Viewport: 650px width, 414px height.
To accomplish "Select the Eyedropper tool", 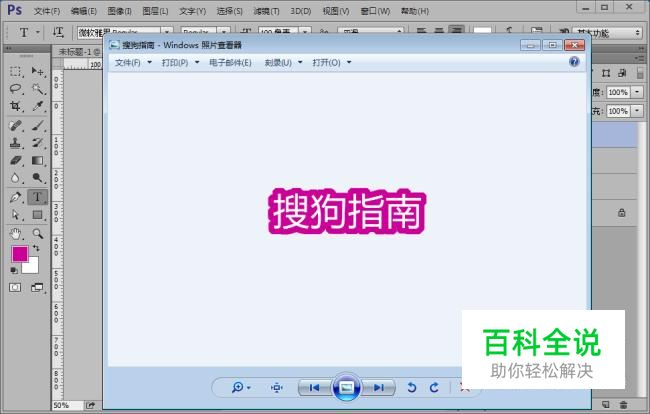I will pos(38,106).
